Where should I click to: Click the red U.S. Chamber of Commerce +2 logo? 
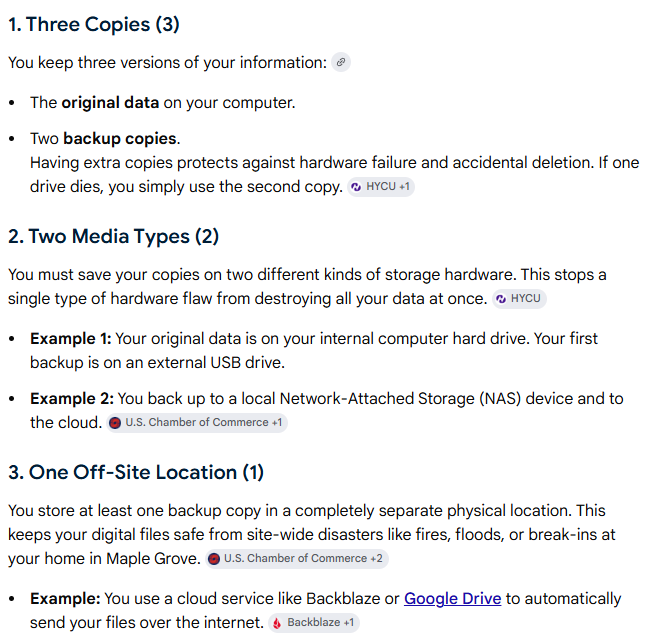[214, 559]
